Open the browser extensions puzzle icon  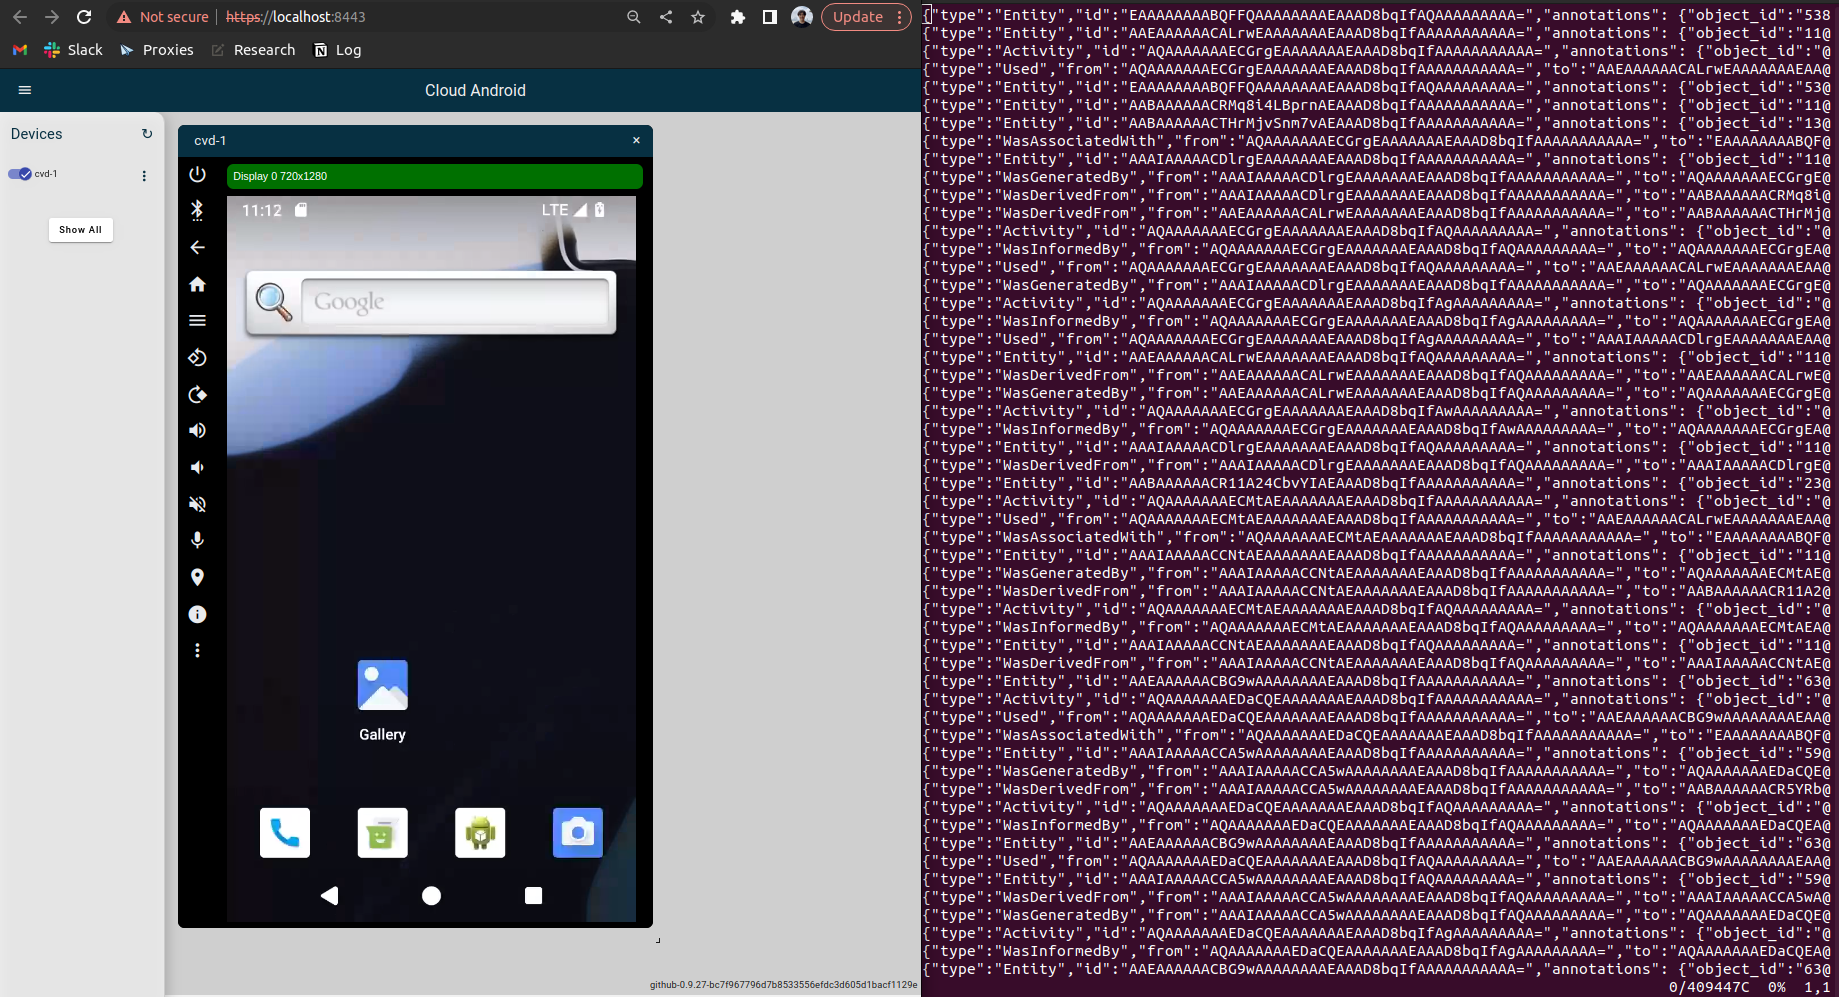(738, 17)
